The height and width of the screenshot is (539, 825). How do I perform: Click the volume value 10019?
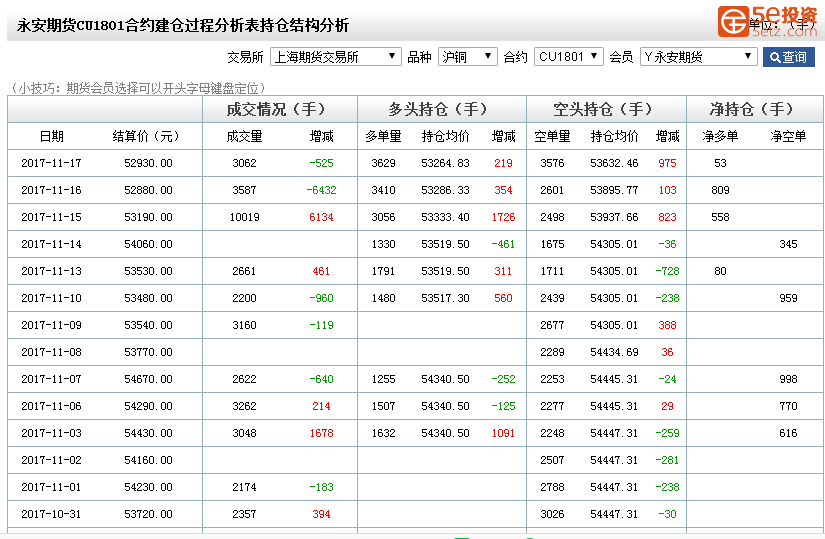coord(245,217)
